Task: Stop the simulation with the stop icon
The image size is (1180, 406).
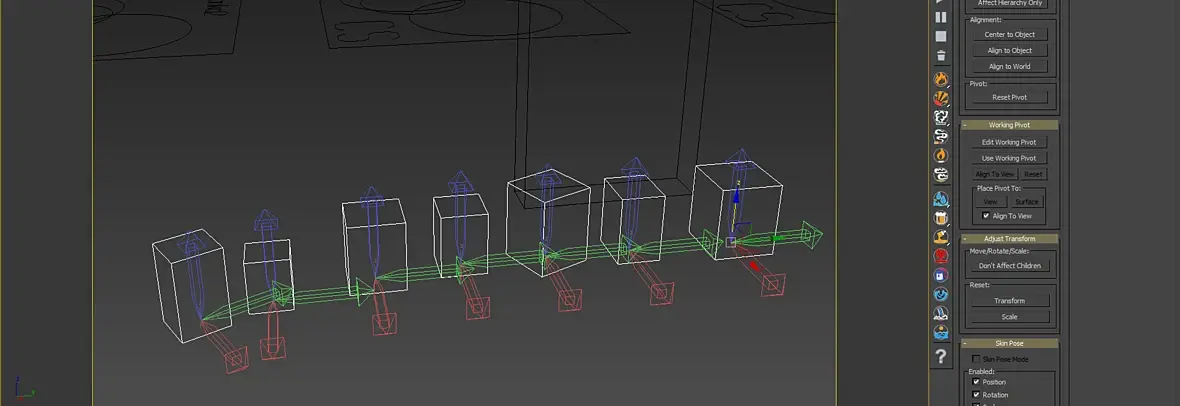Action: point(941,36)
